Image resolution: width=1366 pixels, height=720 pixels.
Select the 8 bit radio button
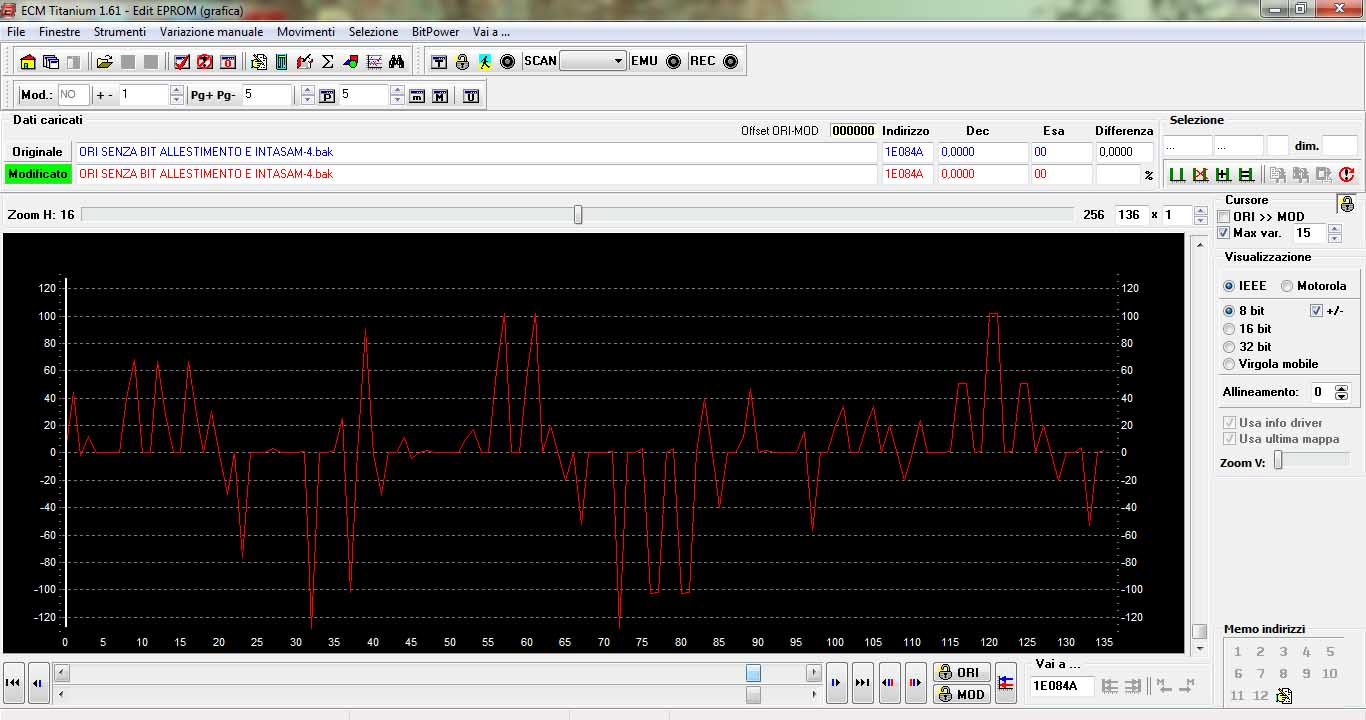point(1229,311)
